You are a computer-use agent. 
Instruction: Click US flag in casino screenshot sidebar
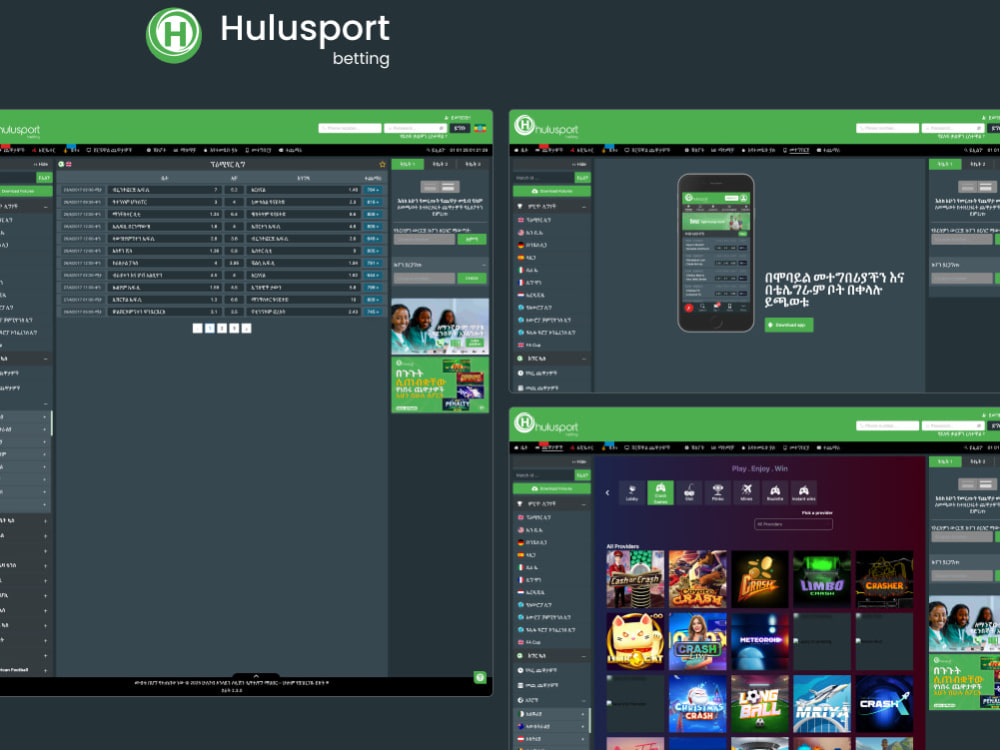coord(520,530)
